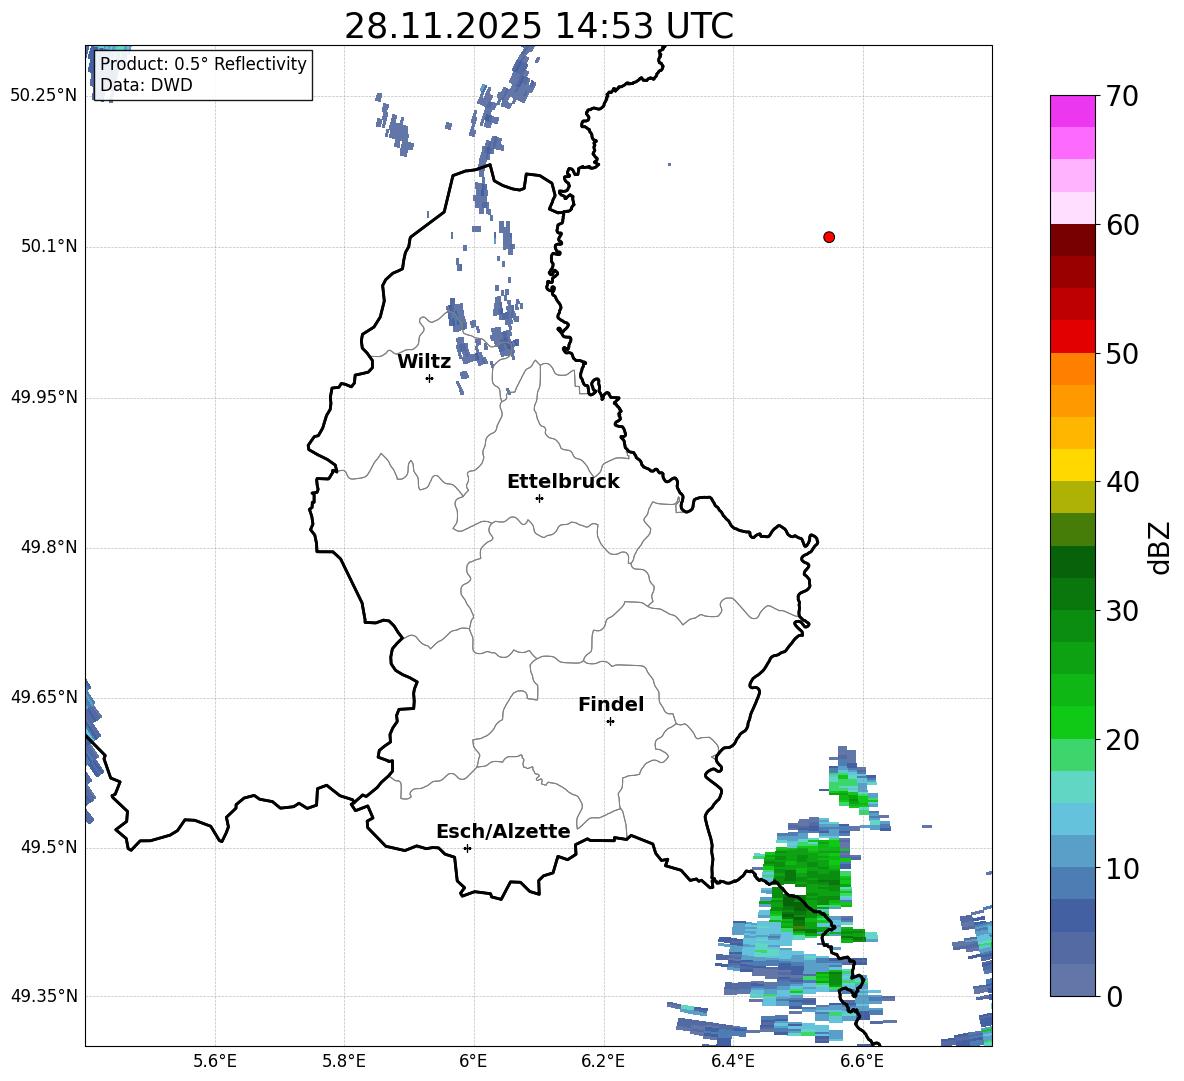Click the 'Data: DWD' legend text

click(x=146, y=85)
